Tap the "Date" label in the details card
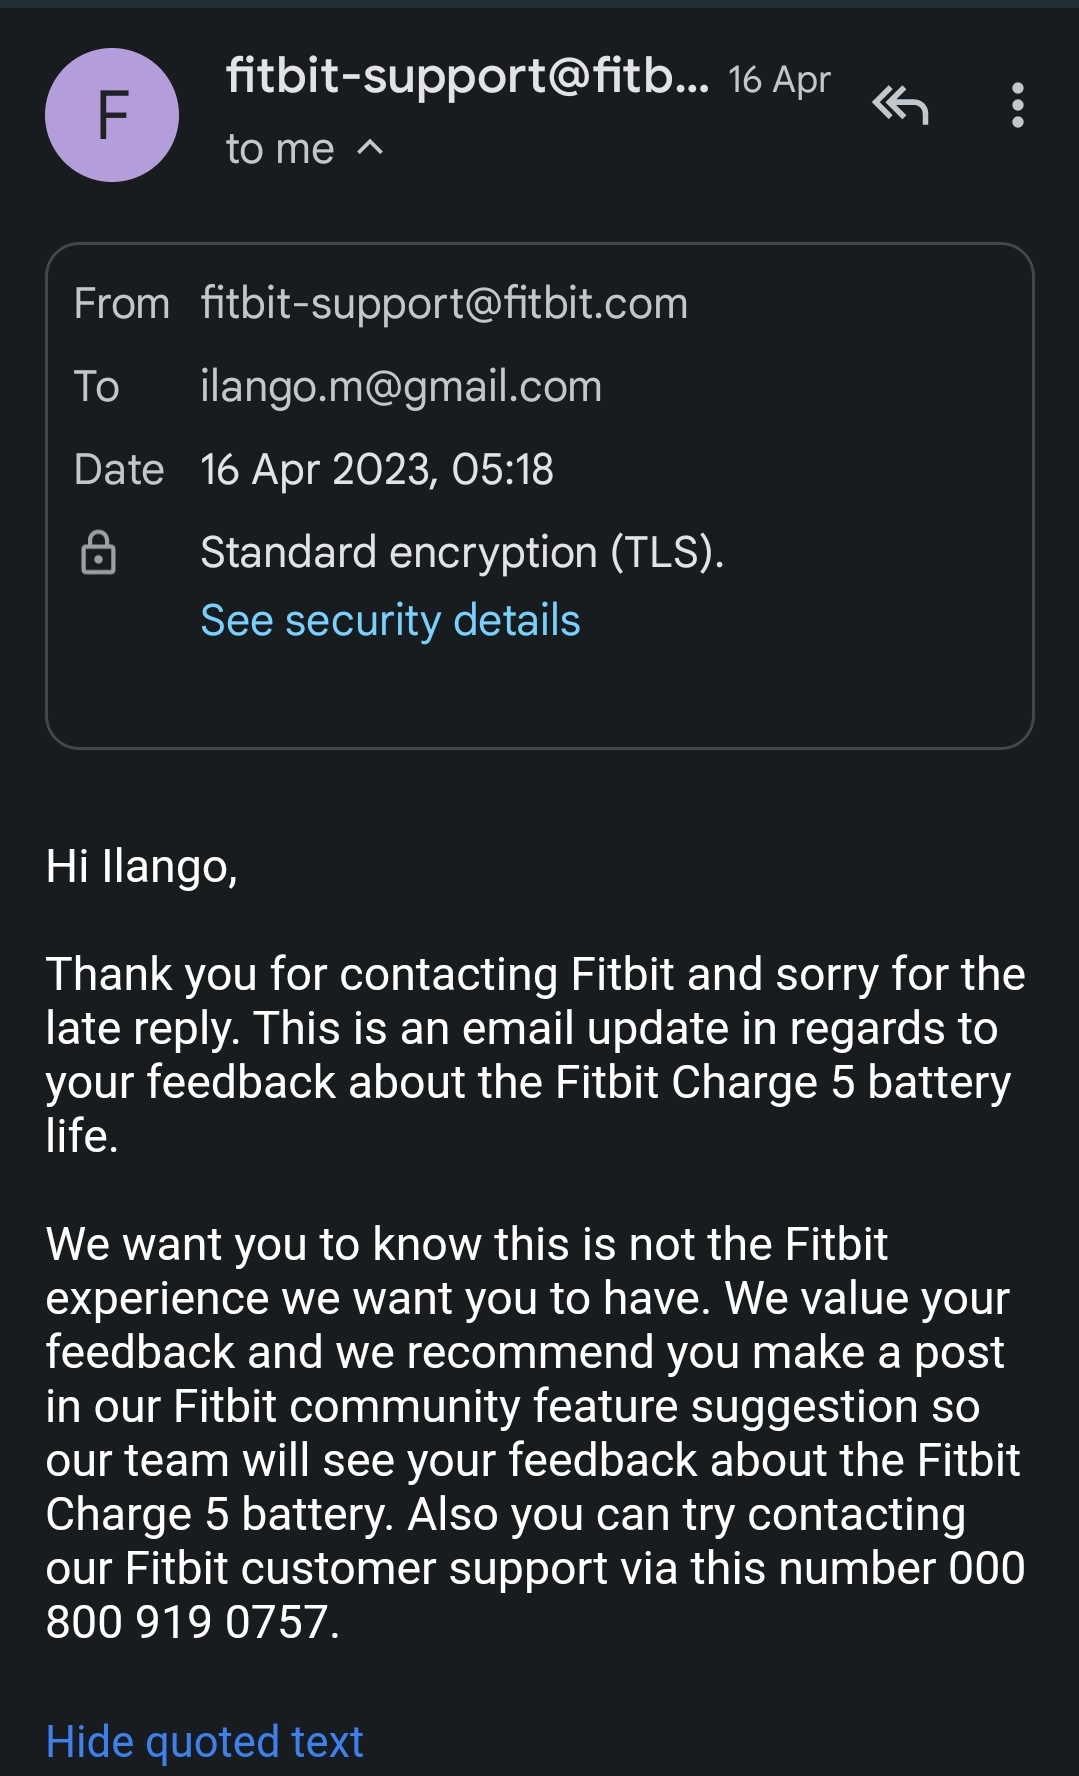The image size is (1079, 1776). coord(119,469)
